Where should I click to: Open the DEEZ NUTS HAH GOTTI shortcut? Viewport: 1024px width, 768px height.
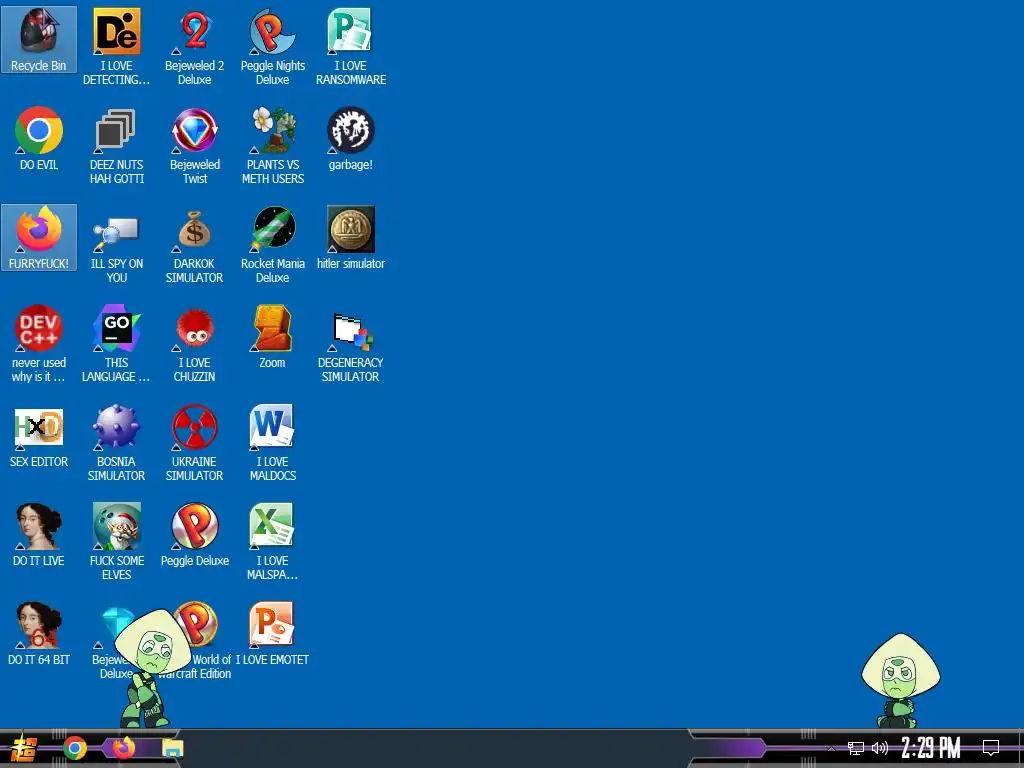tap(116, 145)
